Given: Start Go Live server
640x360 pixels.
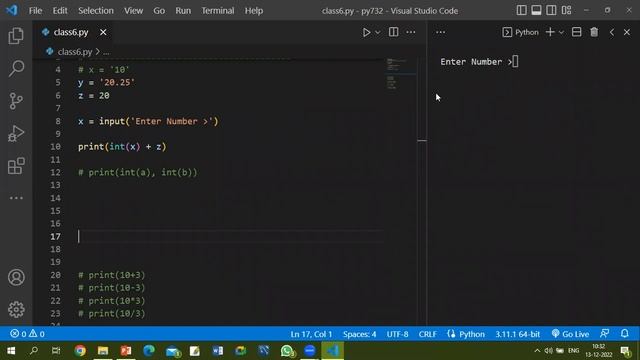Looking at the screenshot, I should click(570, 334).
